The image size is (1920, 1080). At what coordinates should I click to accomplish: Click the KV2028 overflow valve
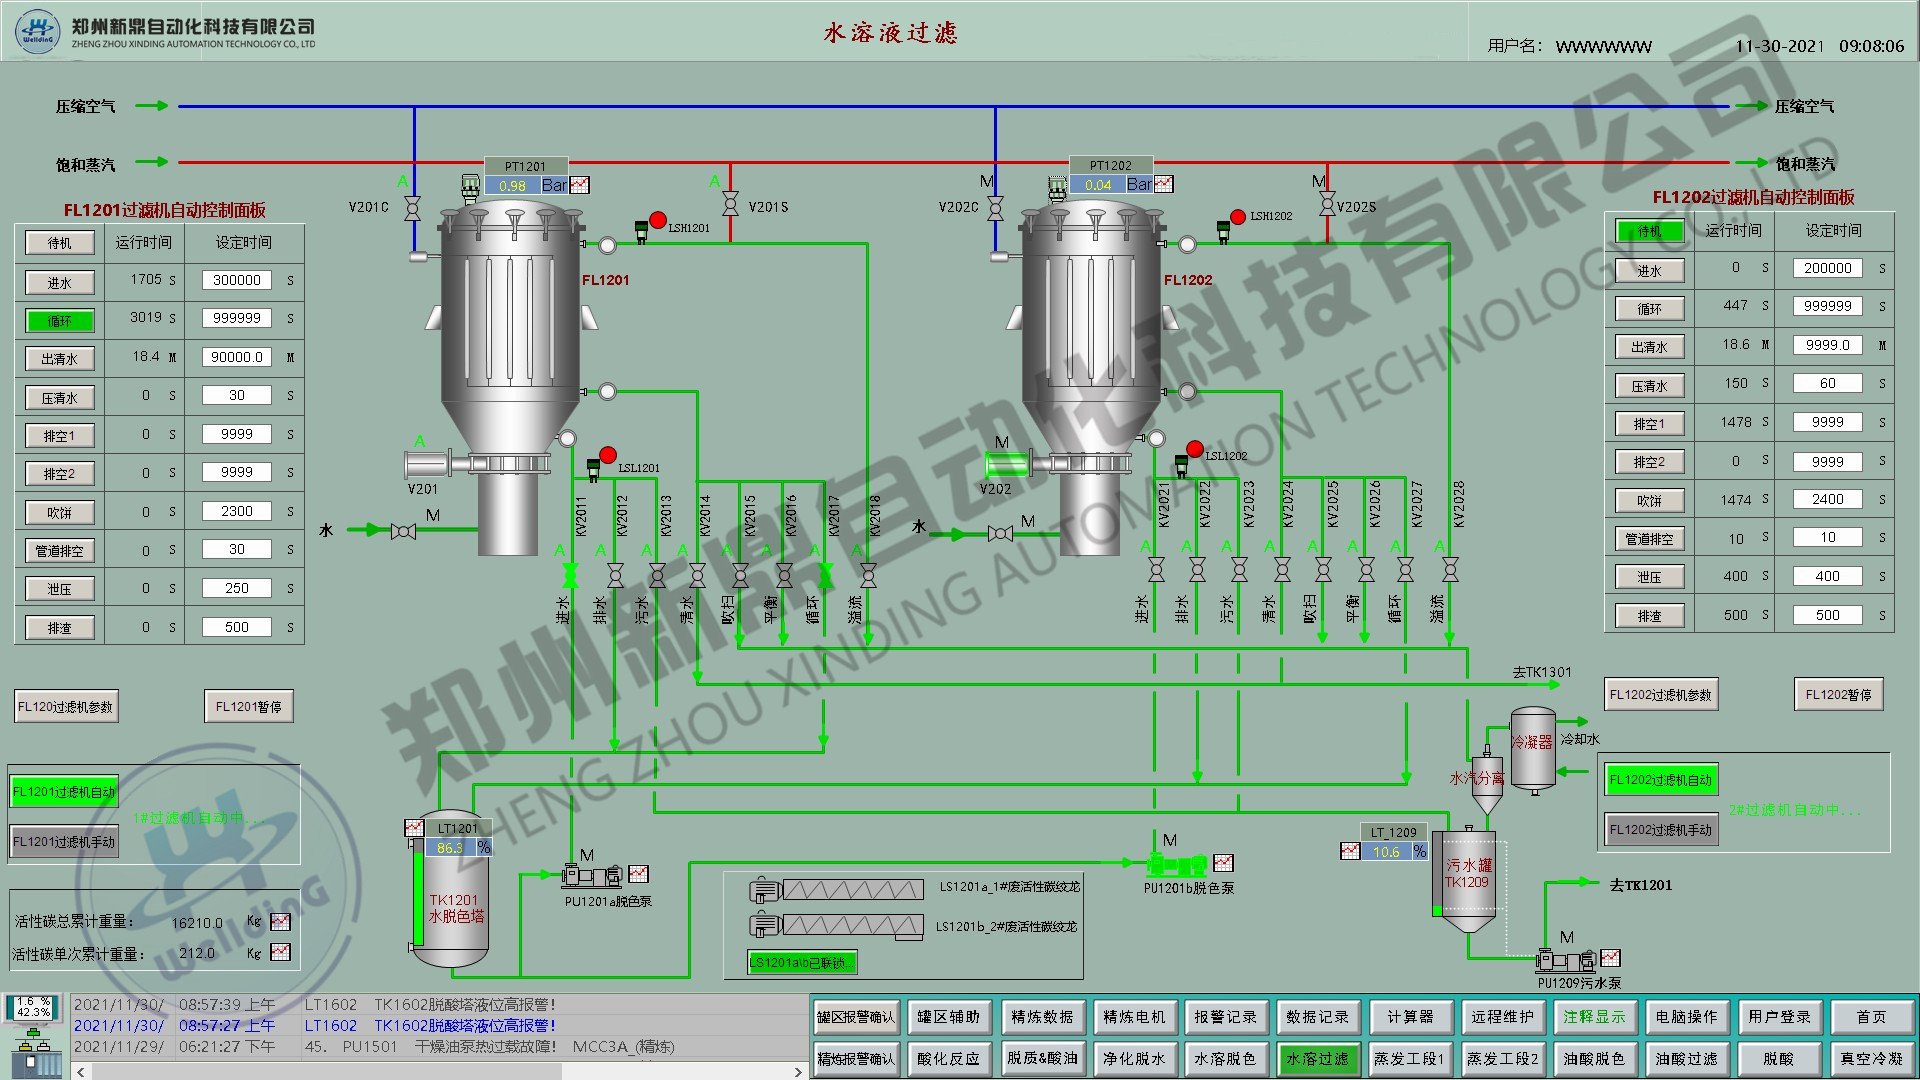click(x=1450, y=570)
